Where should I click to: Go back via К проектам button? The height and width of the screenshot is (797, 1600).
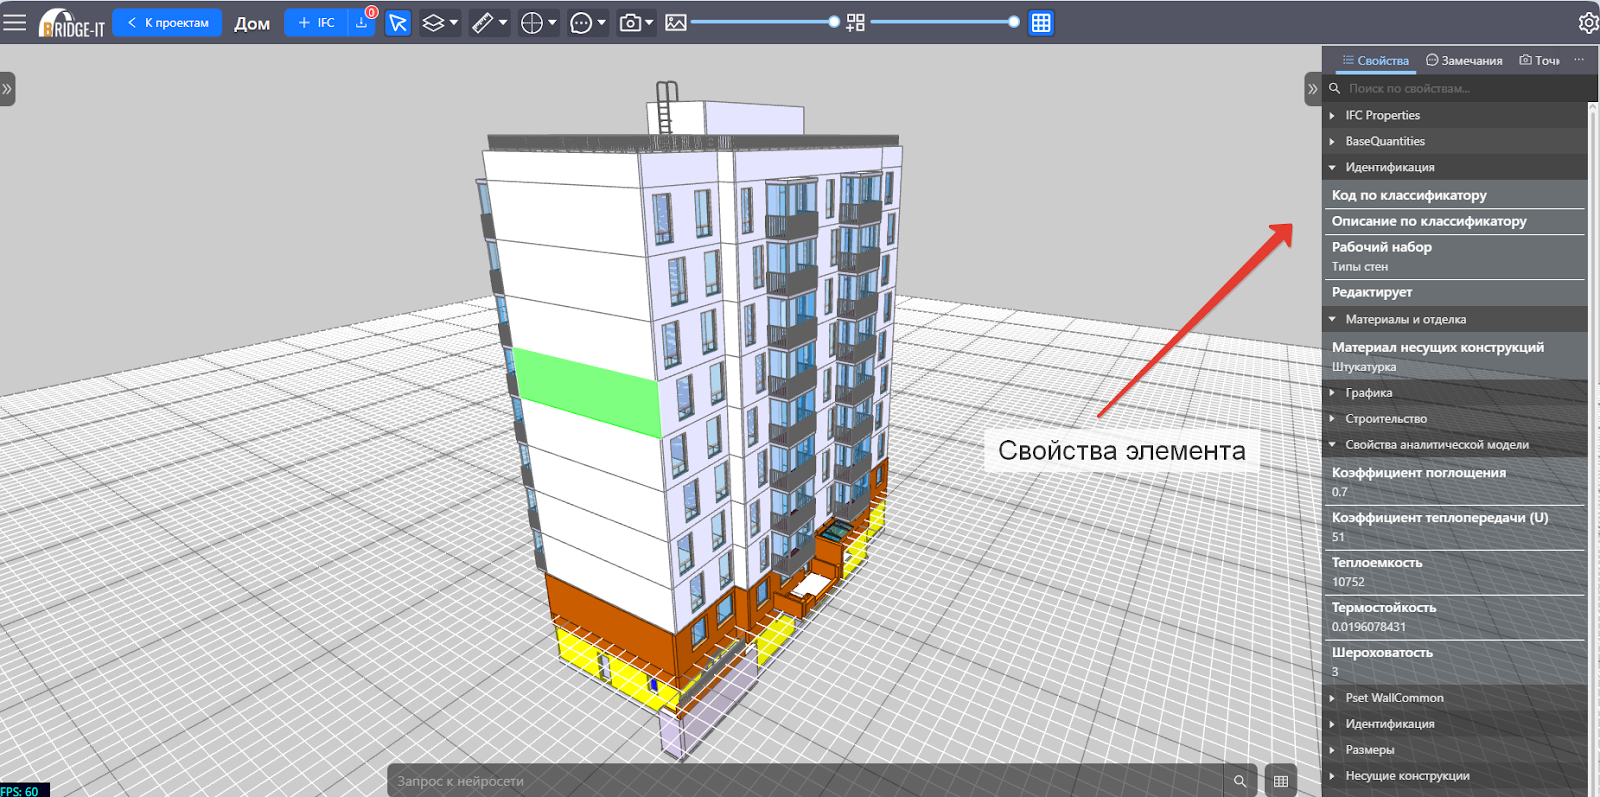click(167, 22)
